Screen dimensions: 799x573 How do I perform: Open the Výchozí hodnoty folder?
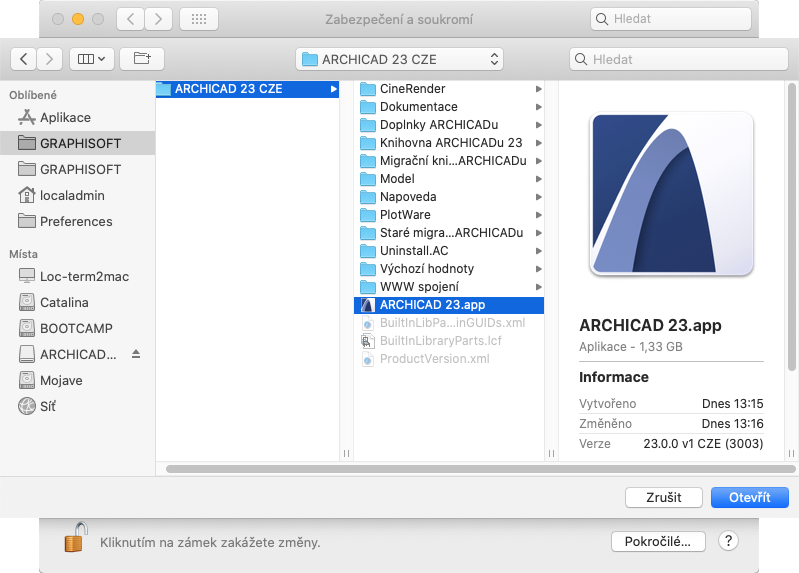[x=449, y=269]
